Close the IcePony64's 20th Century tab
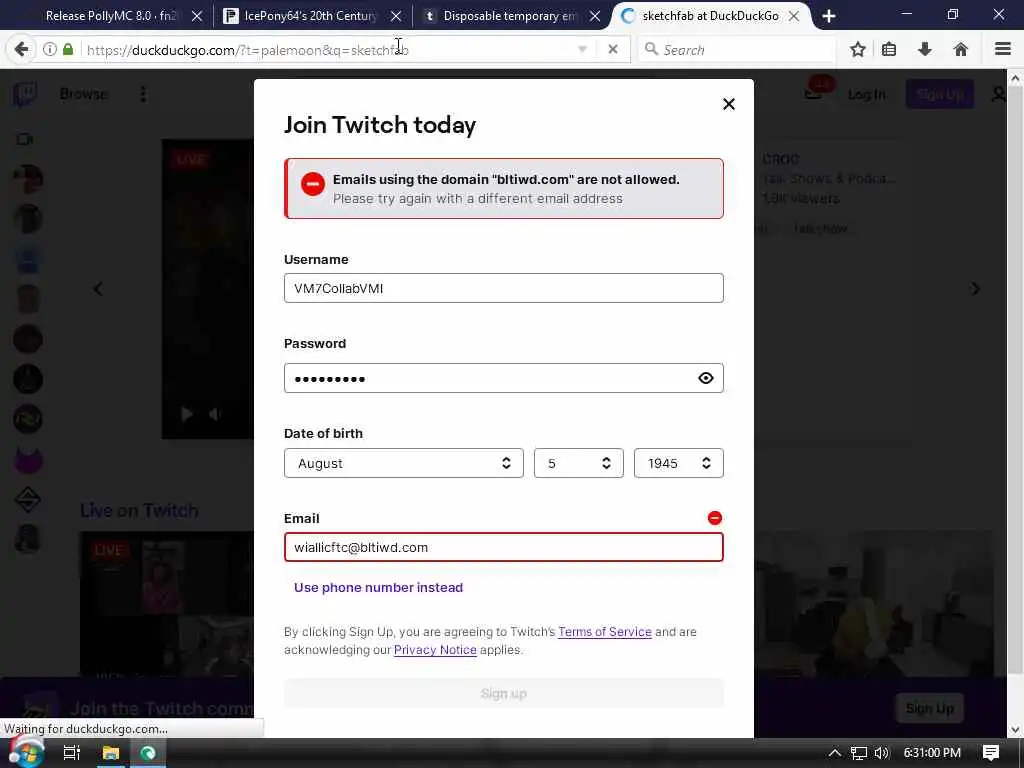The image size is (1024, 768). pyautogui.click(x=396, y=16)
